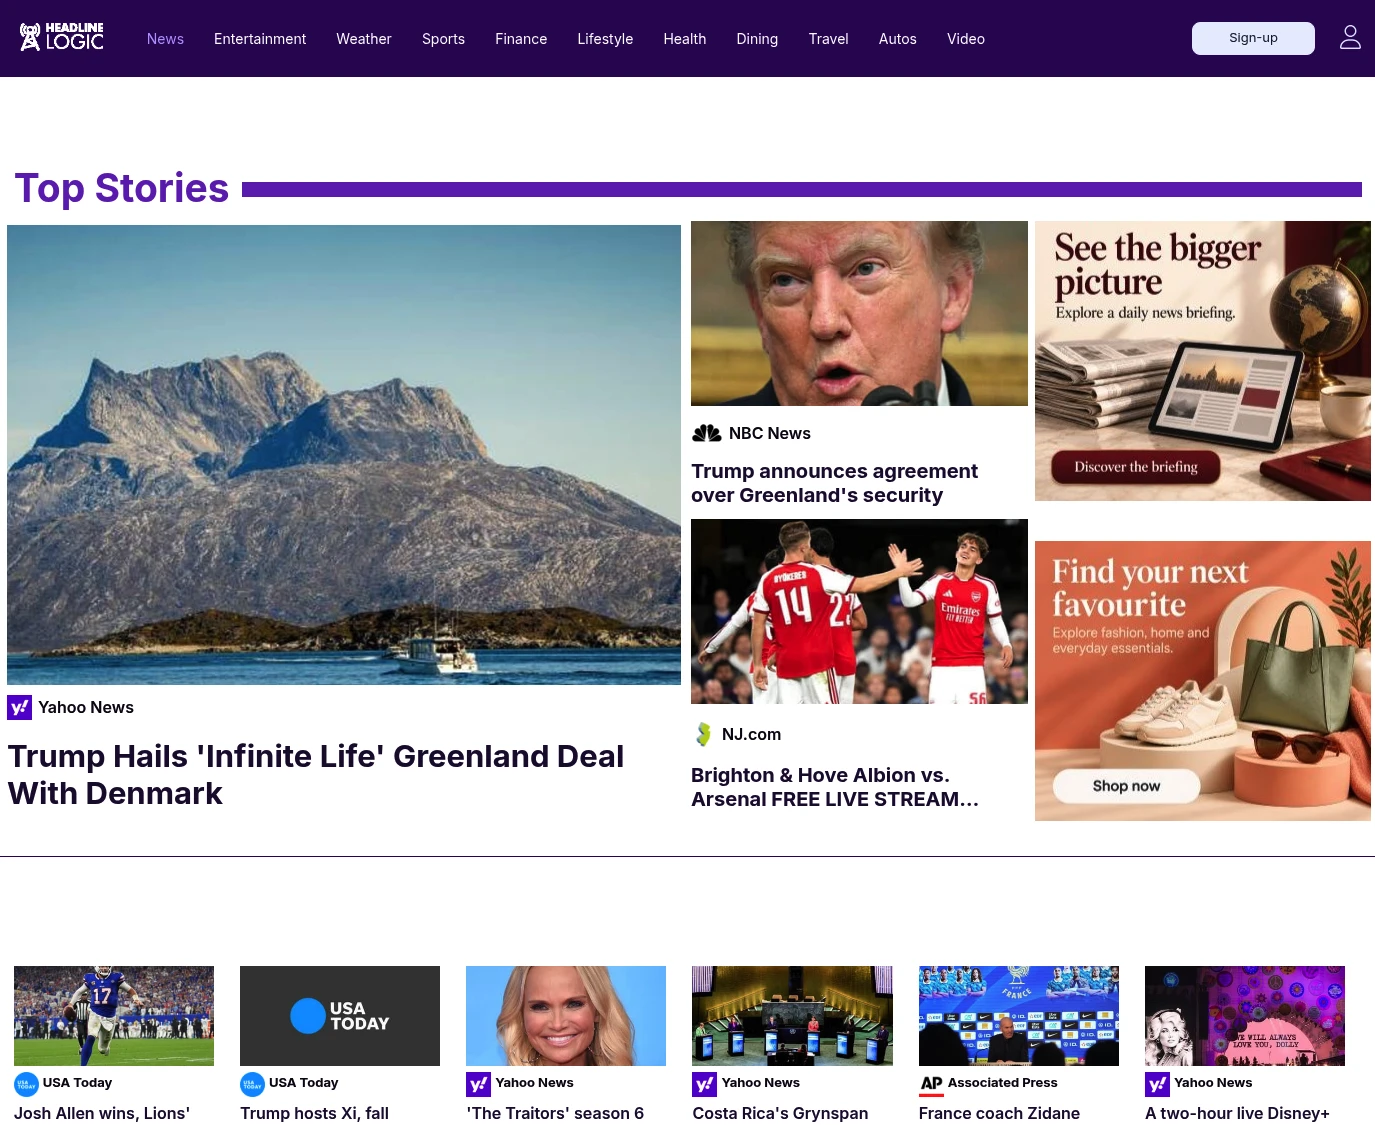Click USA Today icon under Josh Allen story
This screenshot has height=1125, width=1375.
(26, 1084)
